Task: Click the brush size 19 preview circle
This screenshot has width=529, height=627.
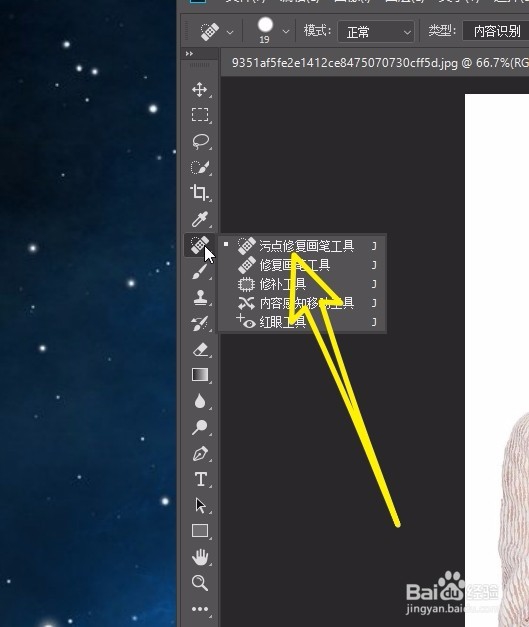Action: click(x=265, y=25)
